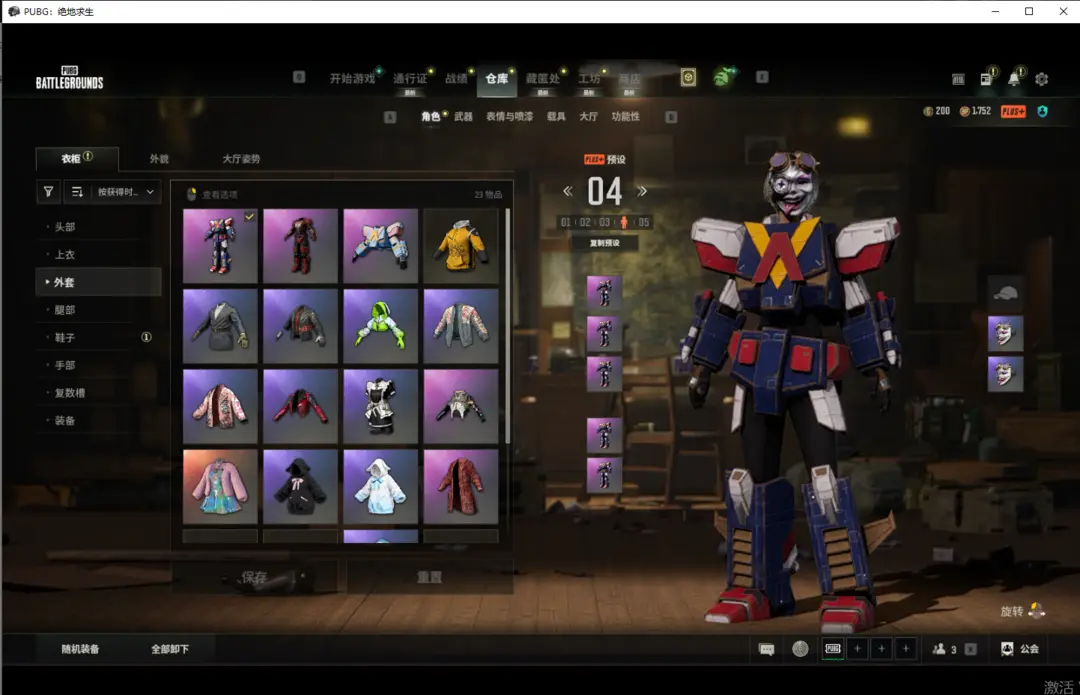Select preset 03
The width and height of the screenshot is (1080, 695).
click(604, 222)
